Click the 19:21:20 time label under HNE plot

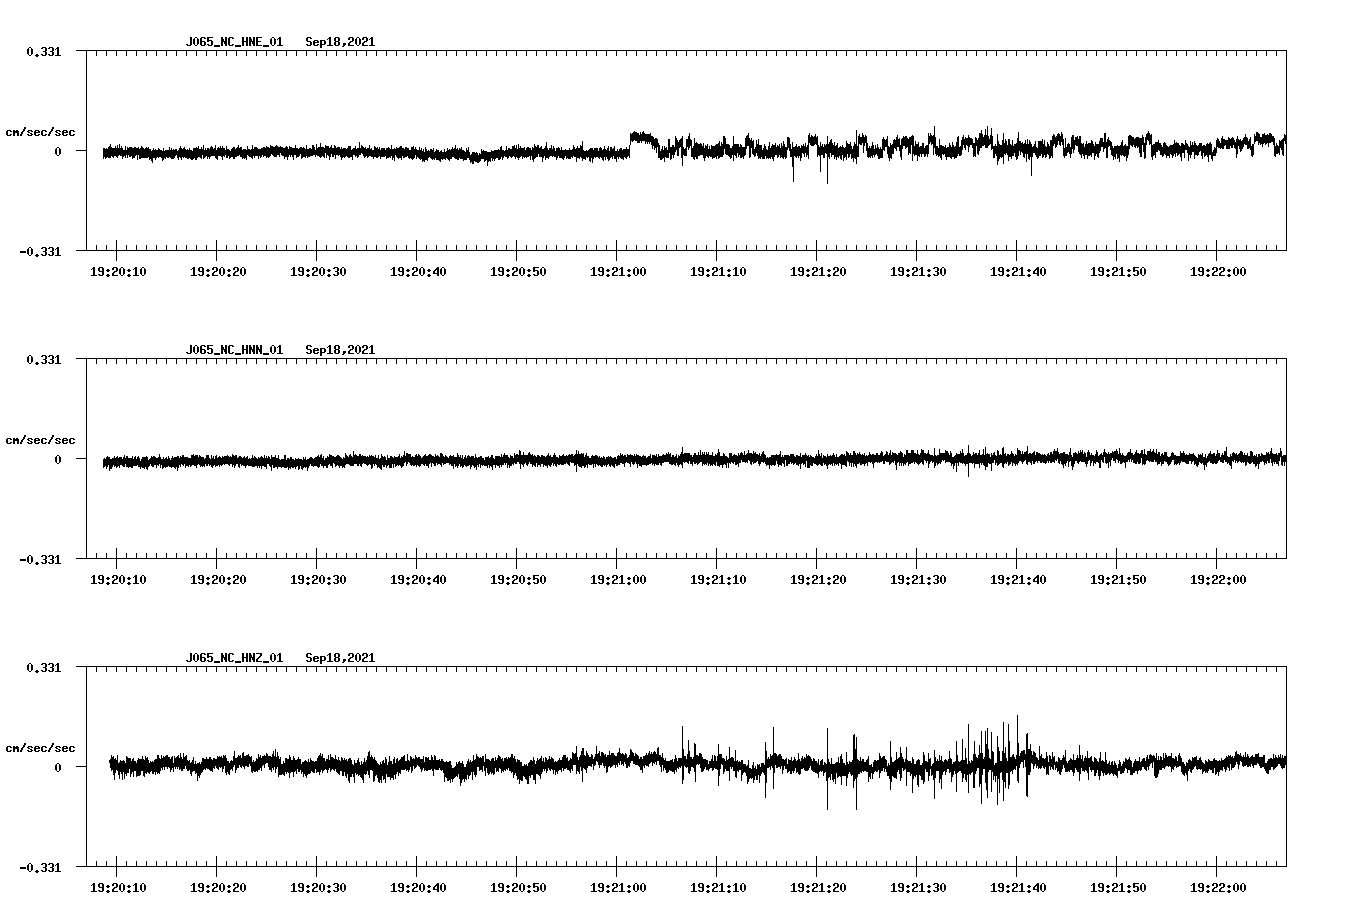pos(817,272)
